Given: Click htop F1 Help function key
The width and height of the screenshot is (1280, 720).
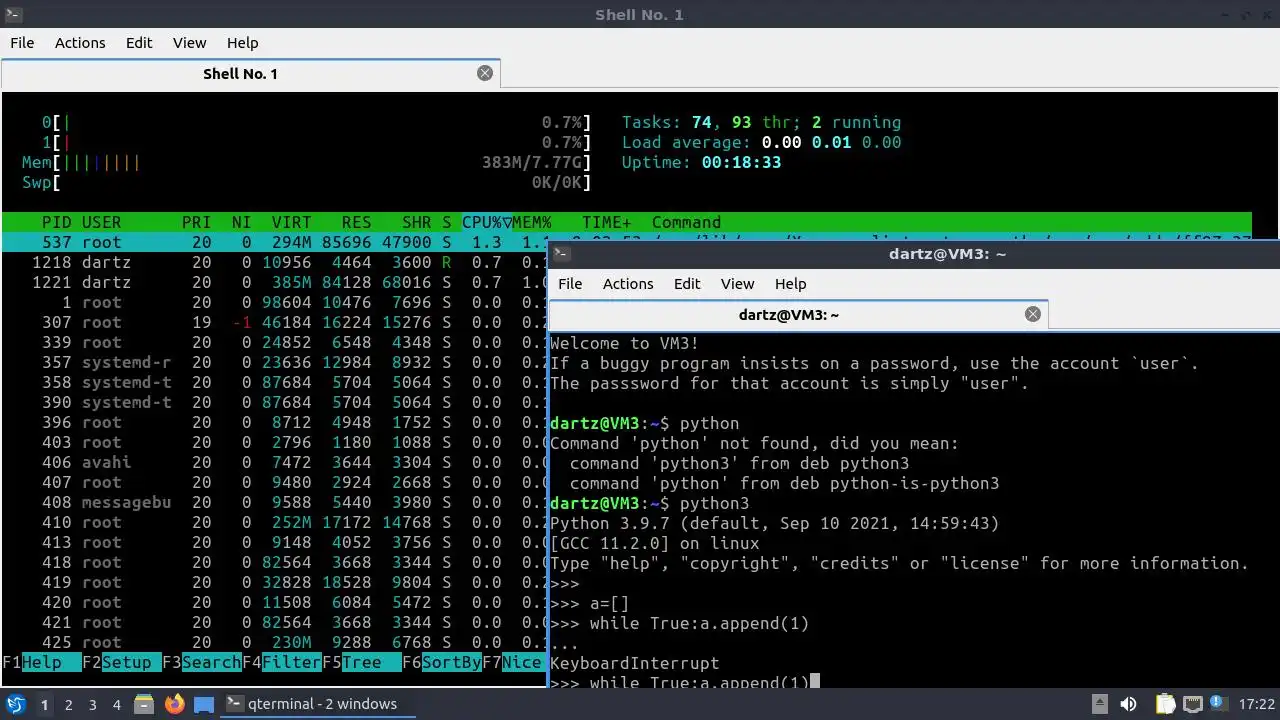Looking at the screenshot, I should [41, 662].
